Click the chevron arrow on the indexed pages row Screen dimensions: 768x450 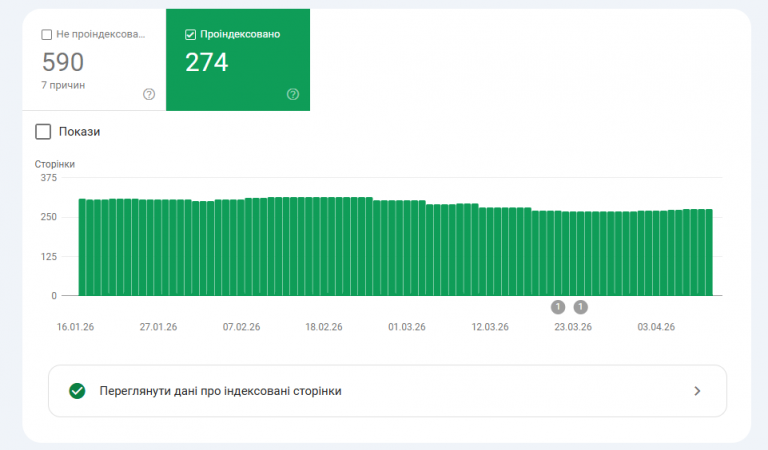(697, 391)
